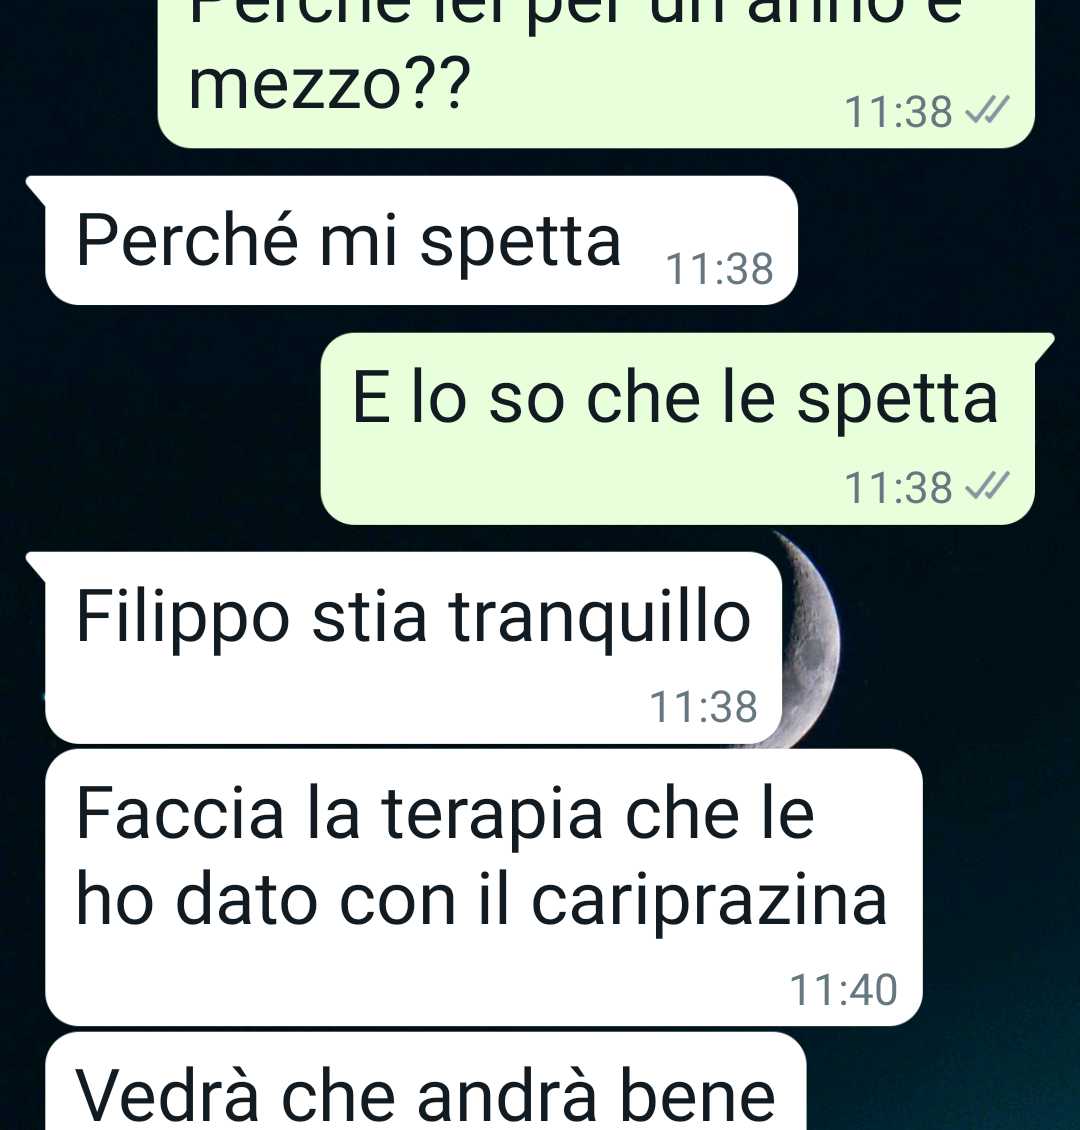Tap the read-receipt double check beside "mezzo??"
1080x1130 pixels.
[987, 110]
